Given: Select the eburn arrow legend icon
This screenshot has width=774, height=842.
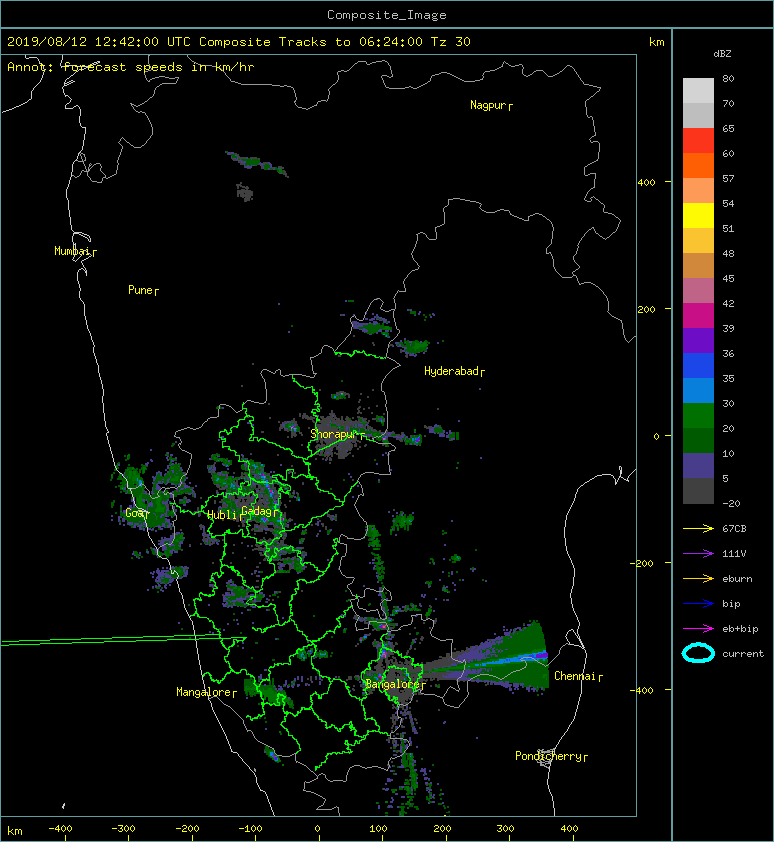Looking at the screenshot, I should [698, 579].
